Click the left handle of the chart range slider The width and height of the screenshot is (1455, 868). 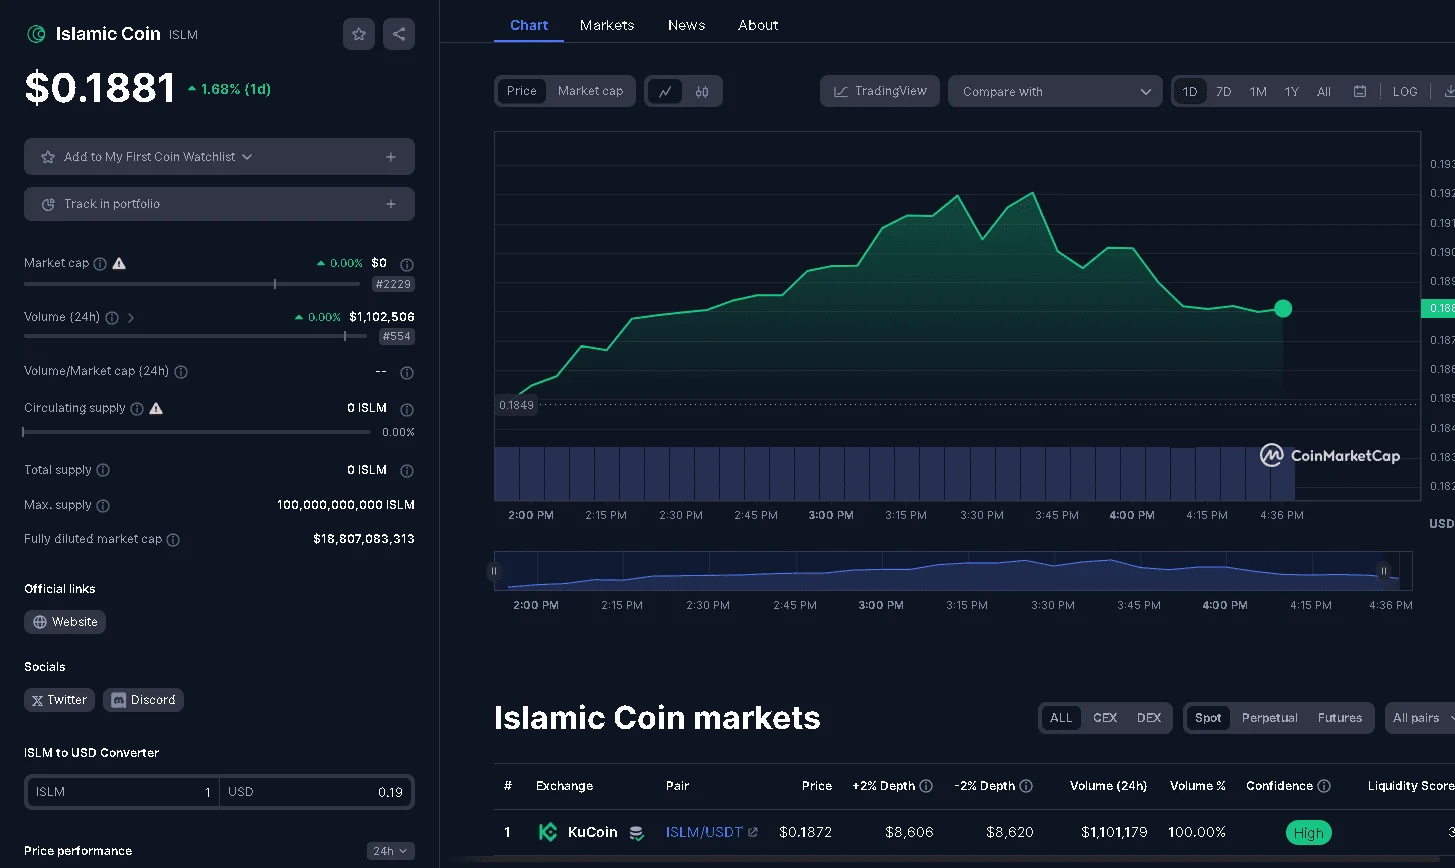[x=493, y=572]
